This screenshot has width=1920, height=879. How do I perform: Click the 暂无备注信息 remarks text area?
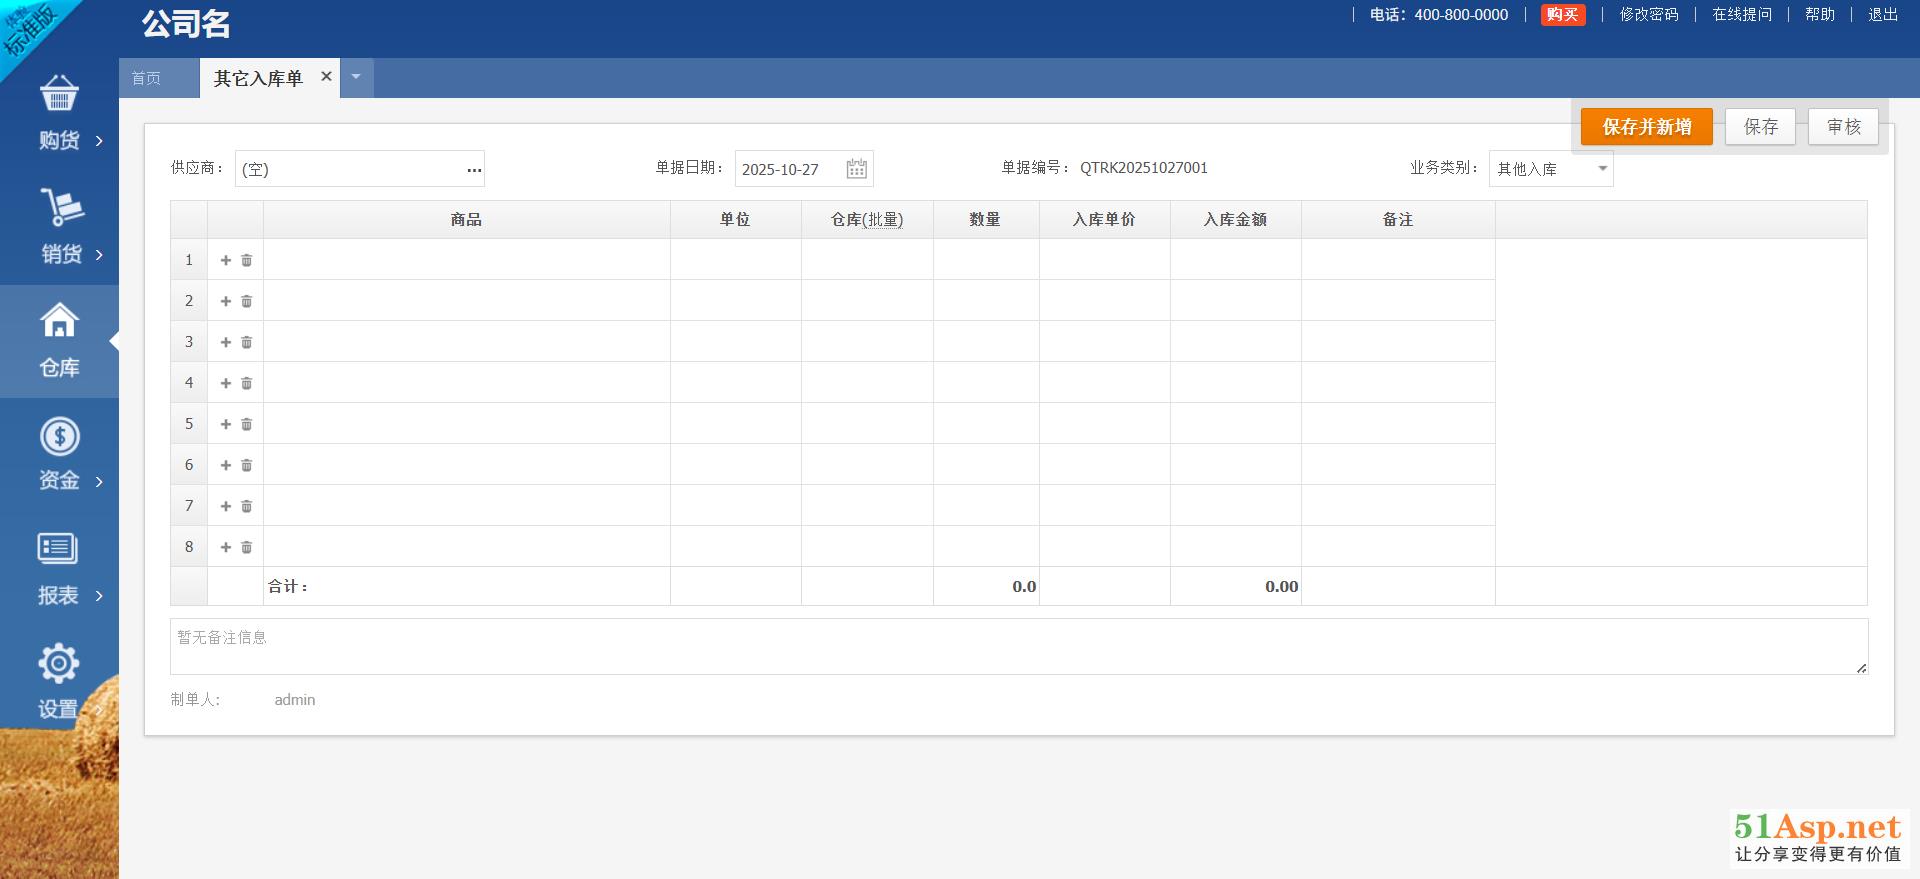[x=1018, y=646]
